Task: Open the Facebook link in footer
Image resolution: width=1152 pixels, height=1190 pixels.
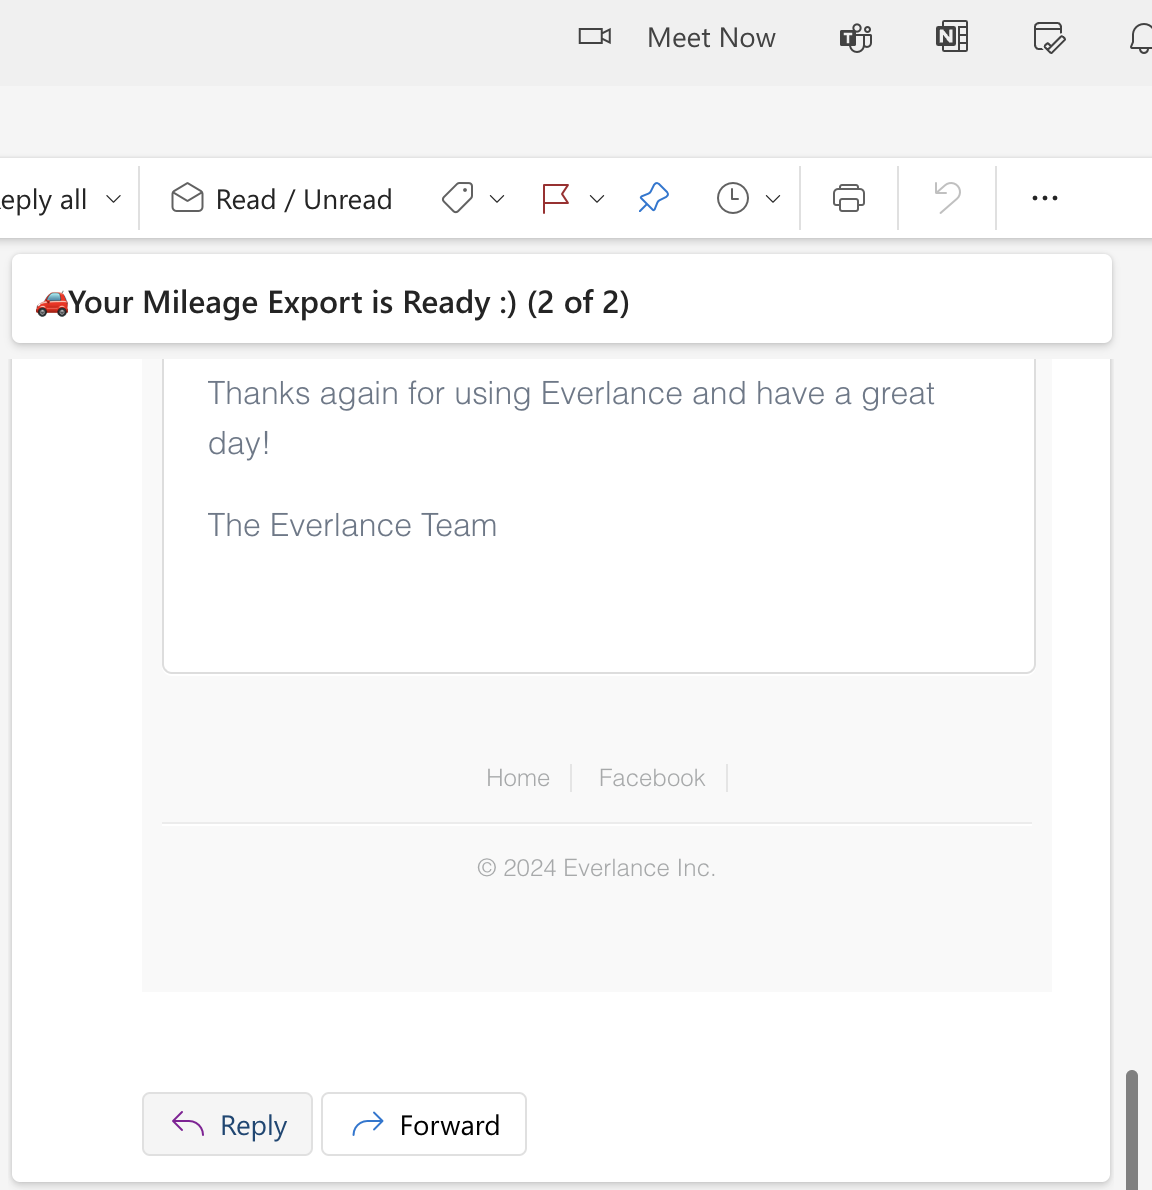Action: tap(651, 778)
